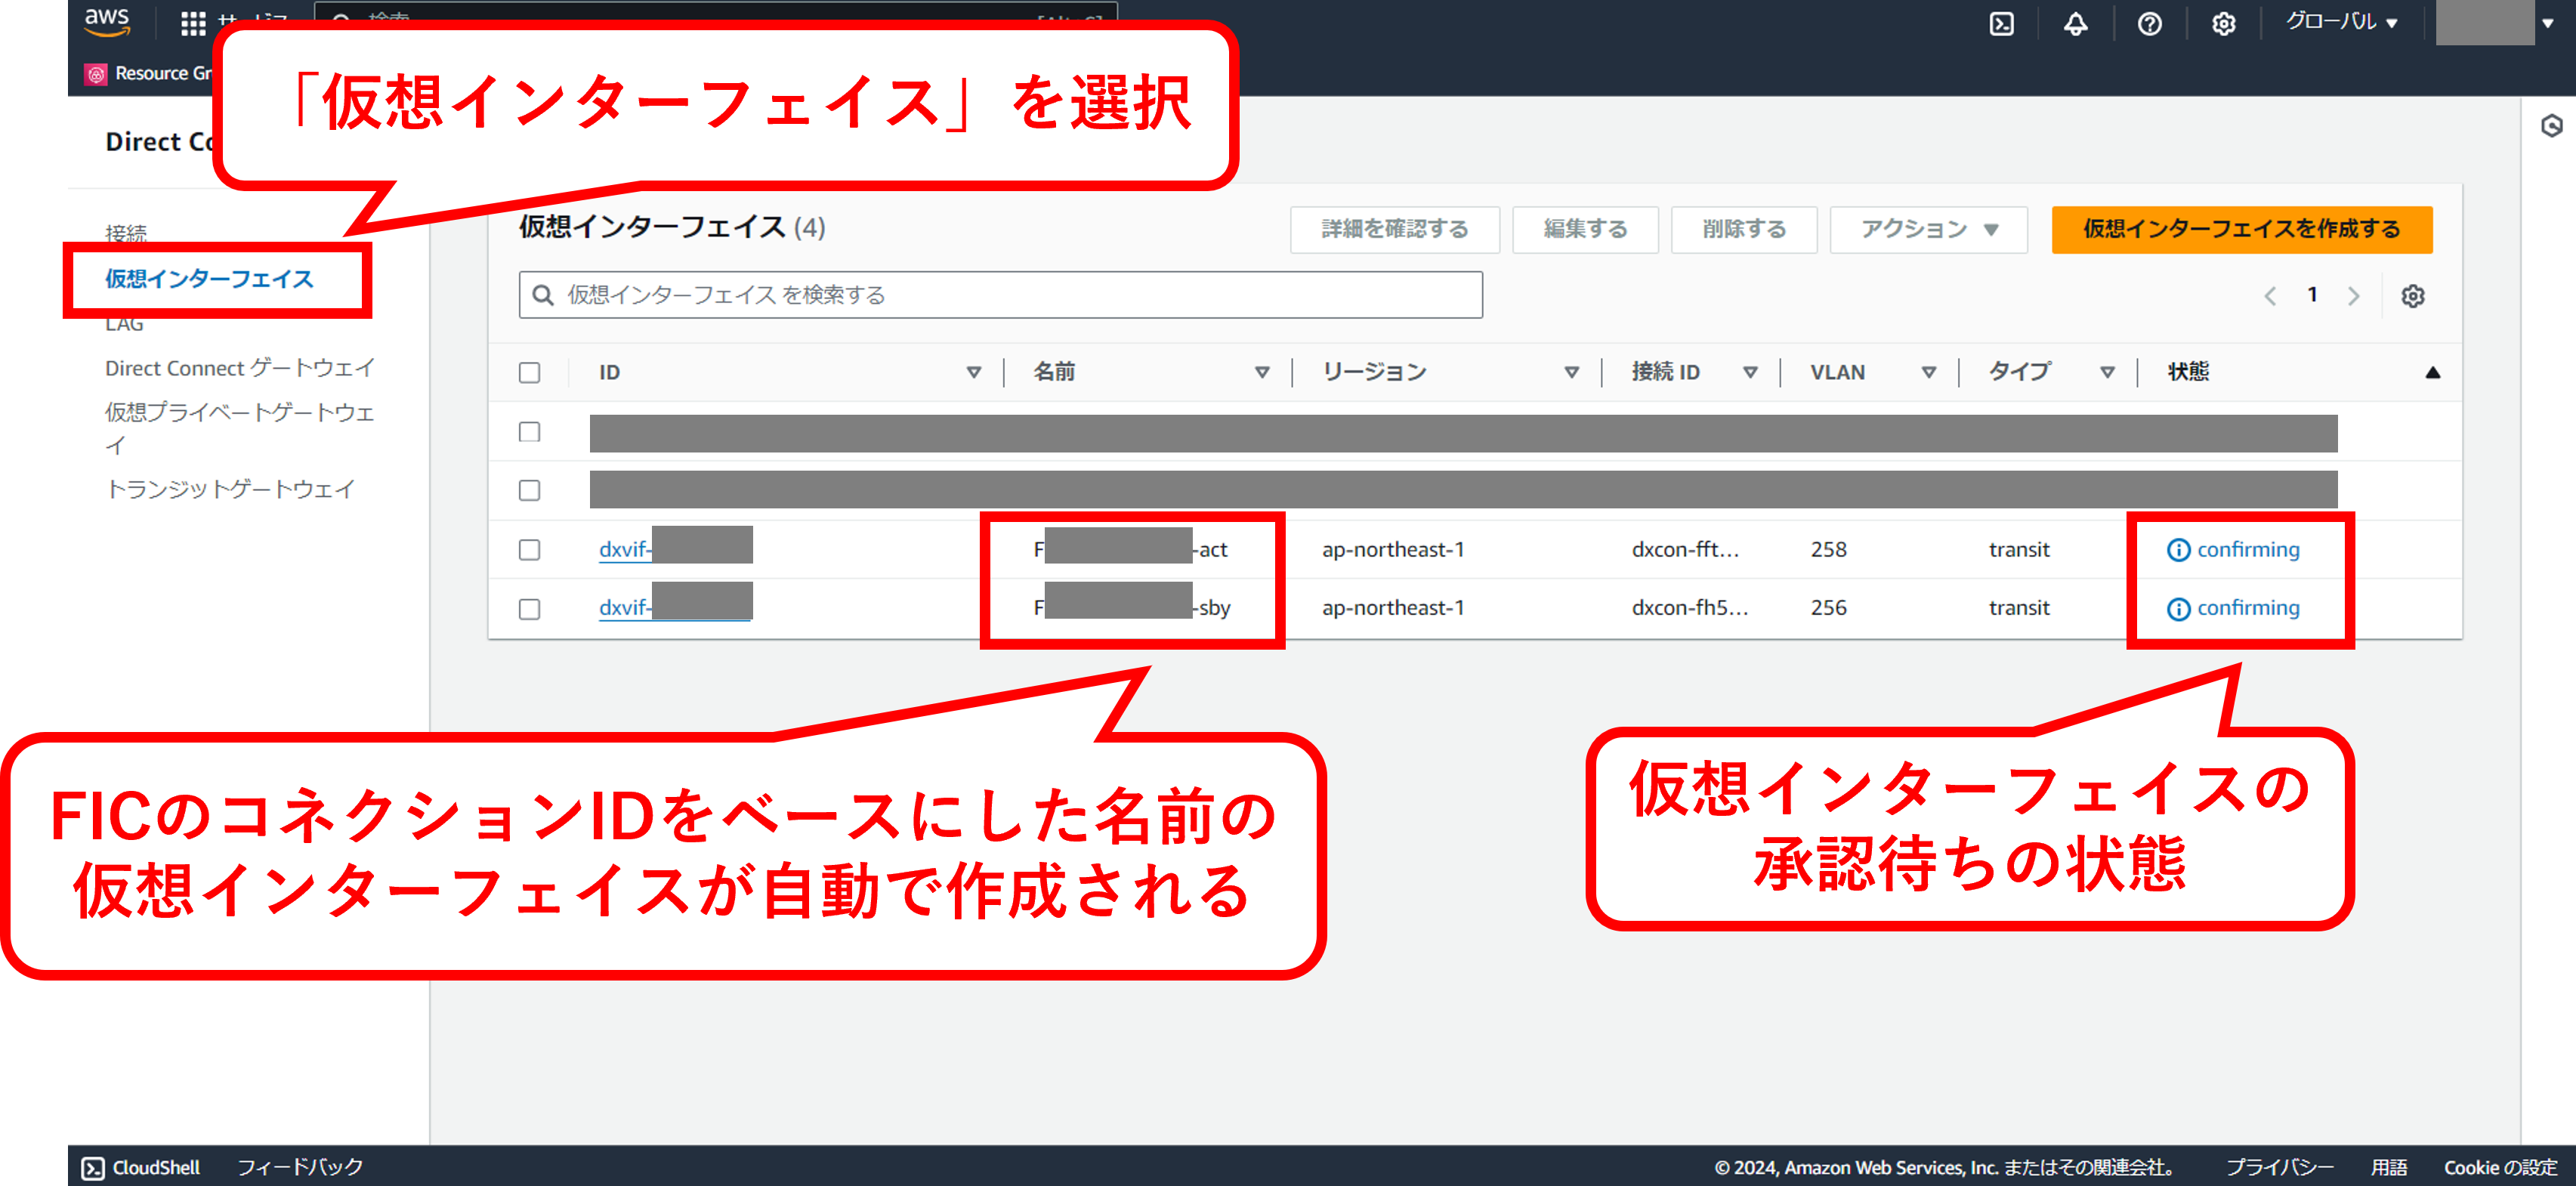Click the search magnifier icon in the filter box
This screenshot has width=2576, height=1186.
[x=543, y=295]
